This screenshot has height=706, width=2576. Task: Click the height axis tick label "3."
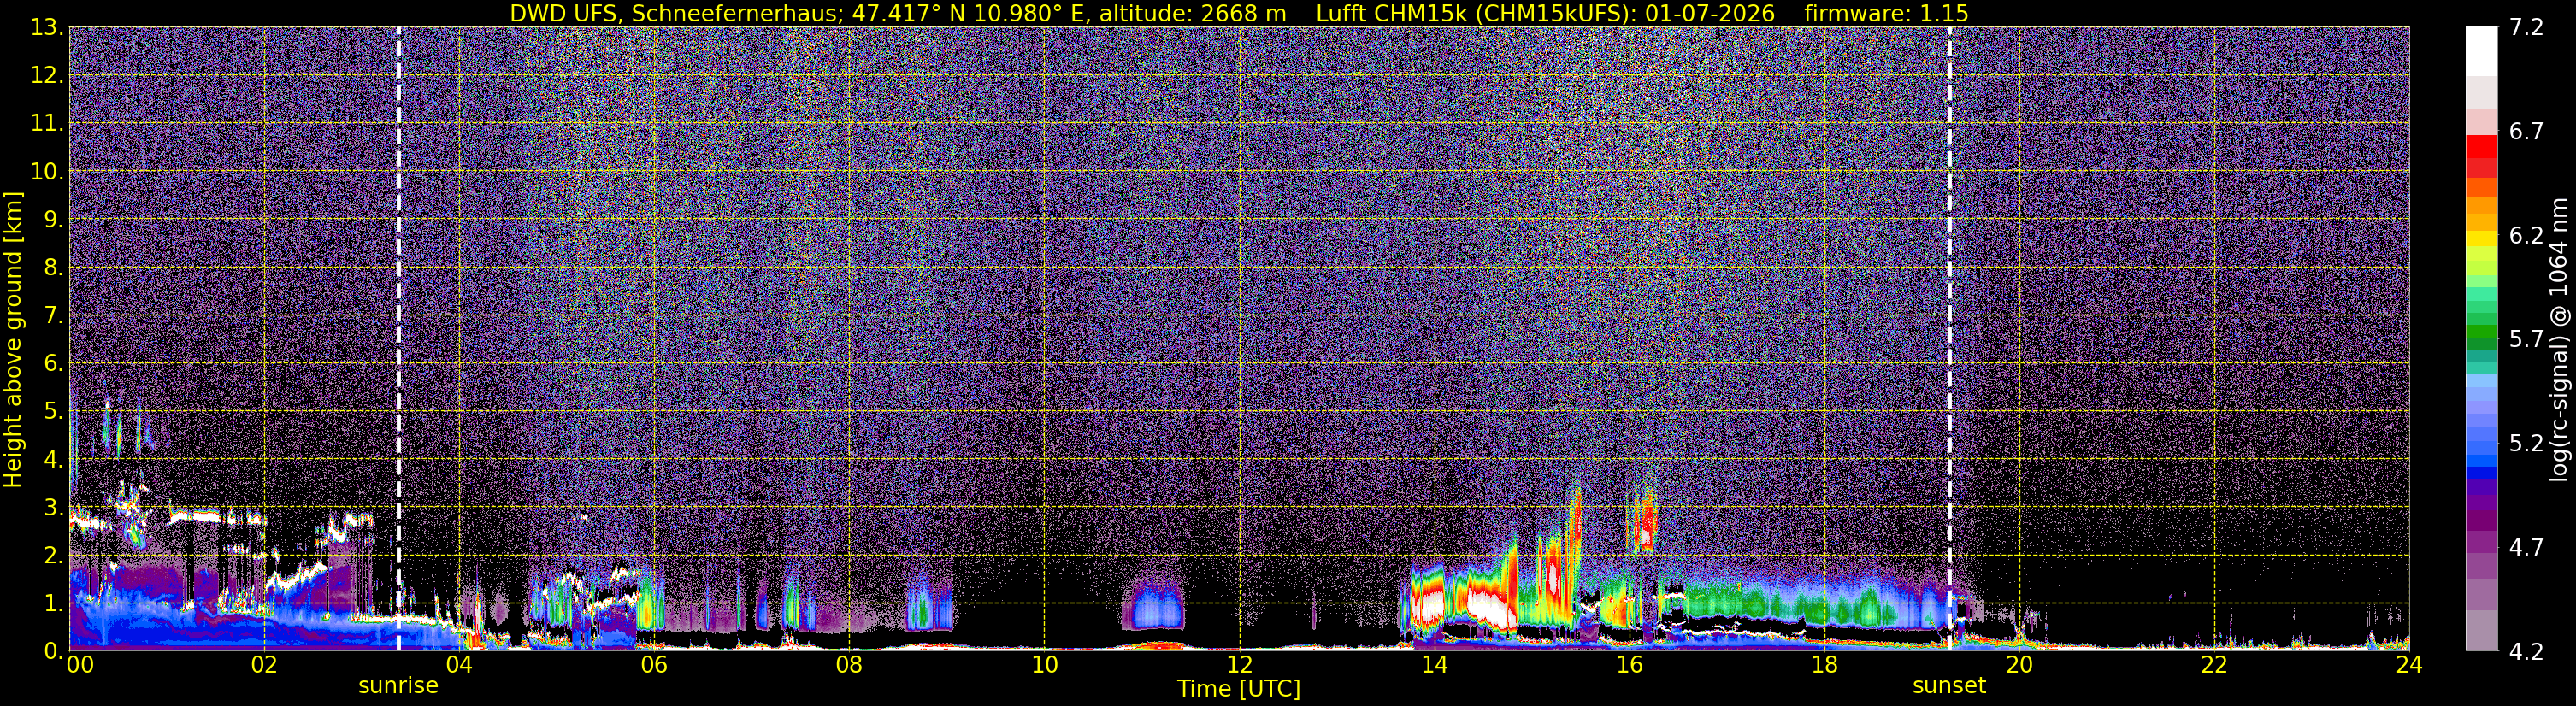pos(53,507)
